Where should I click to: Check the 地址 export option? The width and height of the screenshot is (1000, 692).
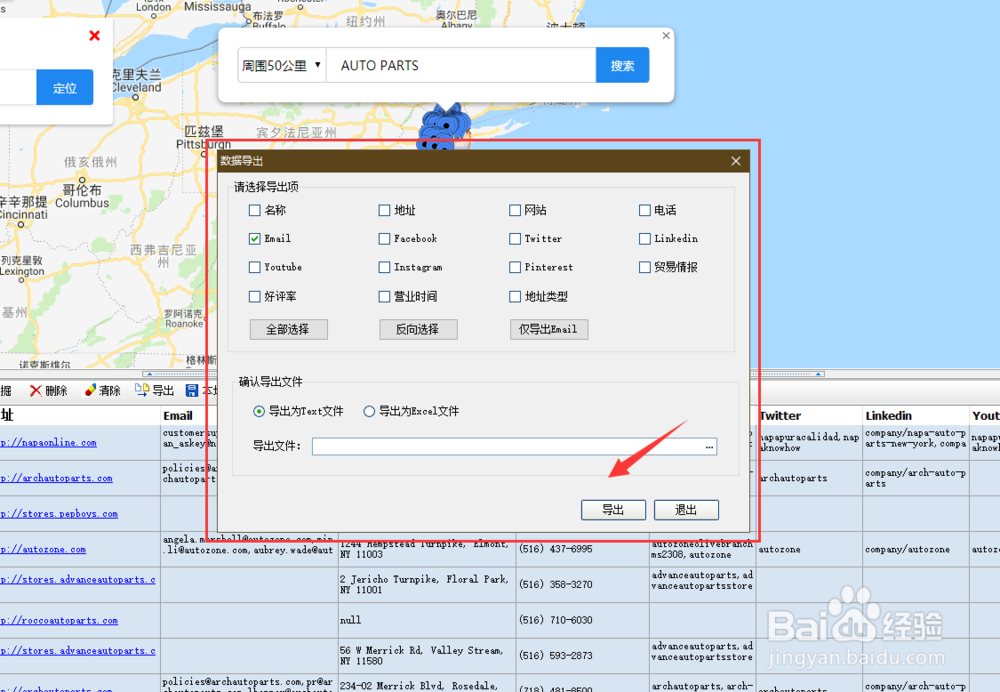click(x=384, y=210)
